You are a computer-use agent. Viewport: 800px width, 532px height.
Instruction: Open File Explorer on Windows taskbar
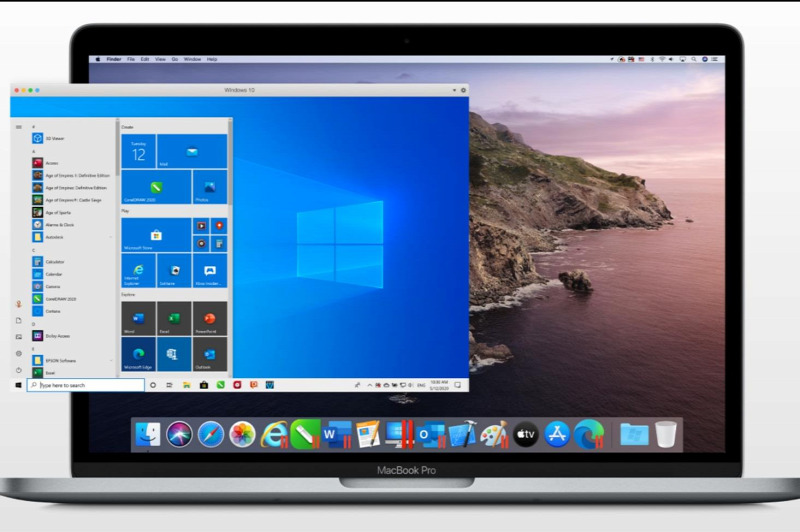tap(187, 385)
